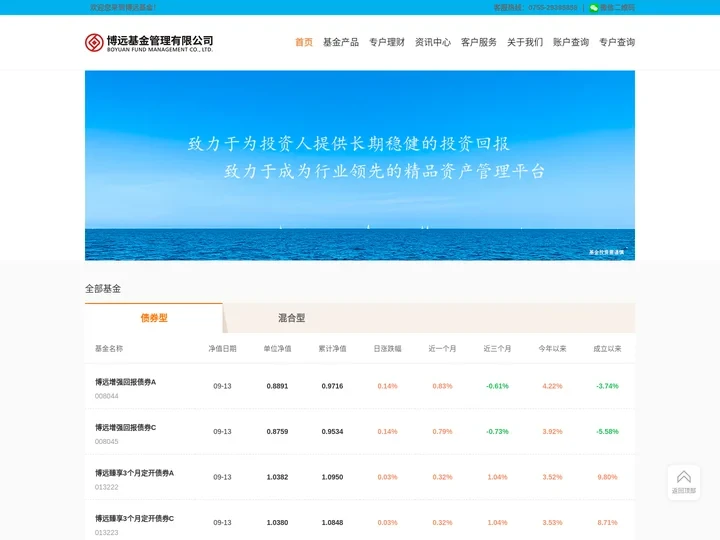Open the WeChat QR code icon
The image size is (720, 540).
[594, 8]
